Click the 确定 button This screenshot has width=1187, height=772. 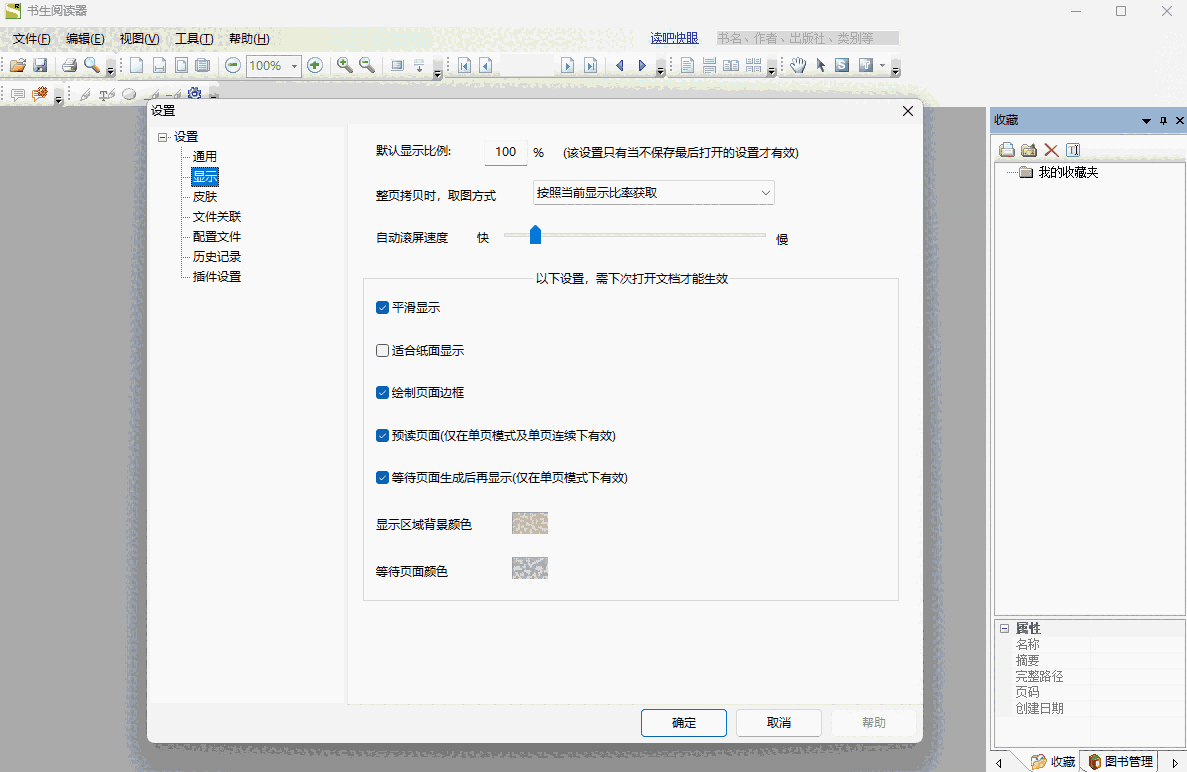pyautogui.click(x=683, y=722)
